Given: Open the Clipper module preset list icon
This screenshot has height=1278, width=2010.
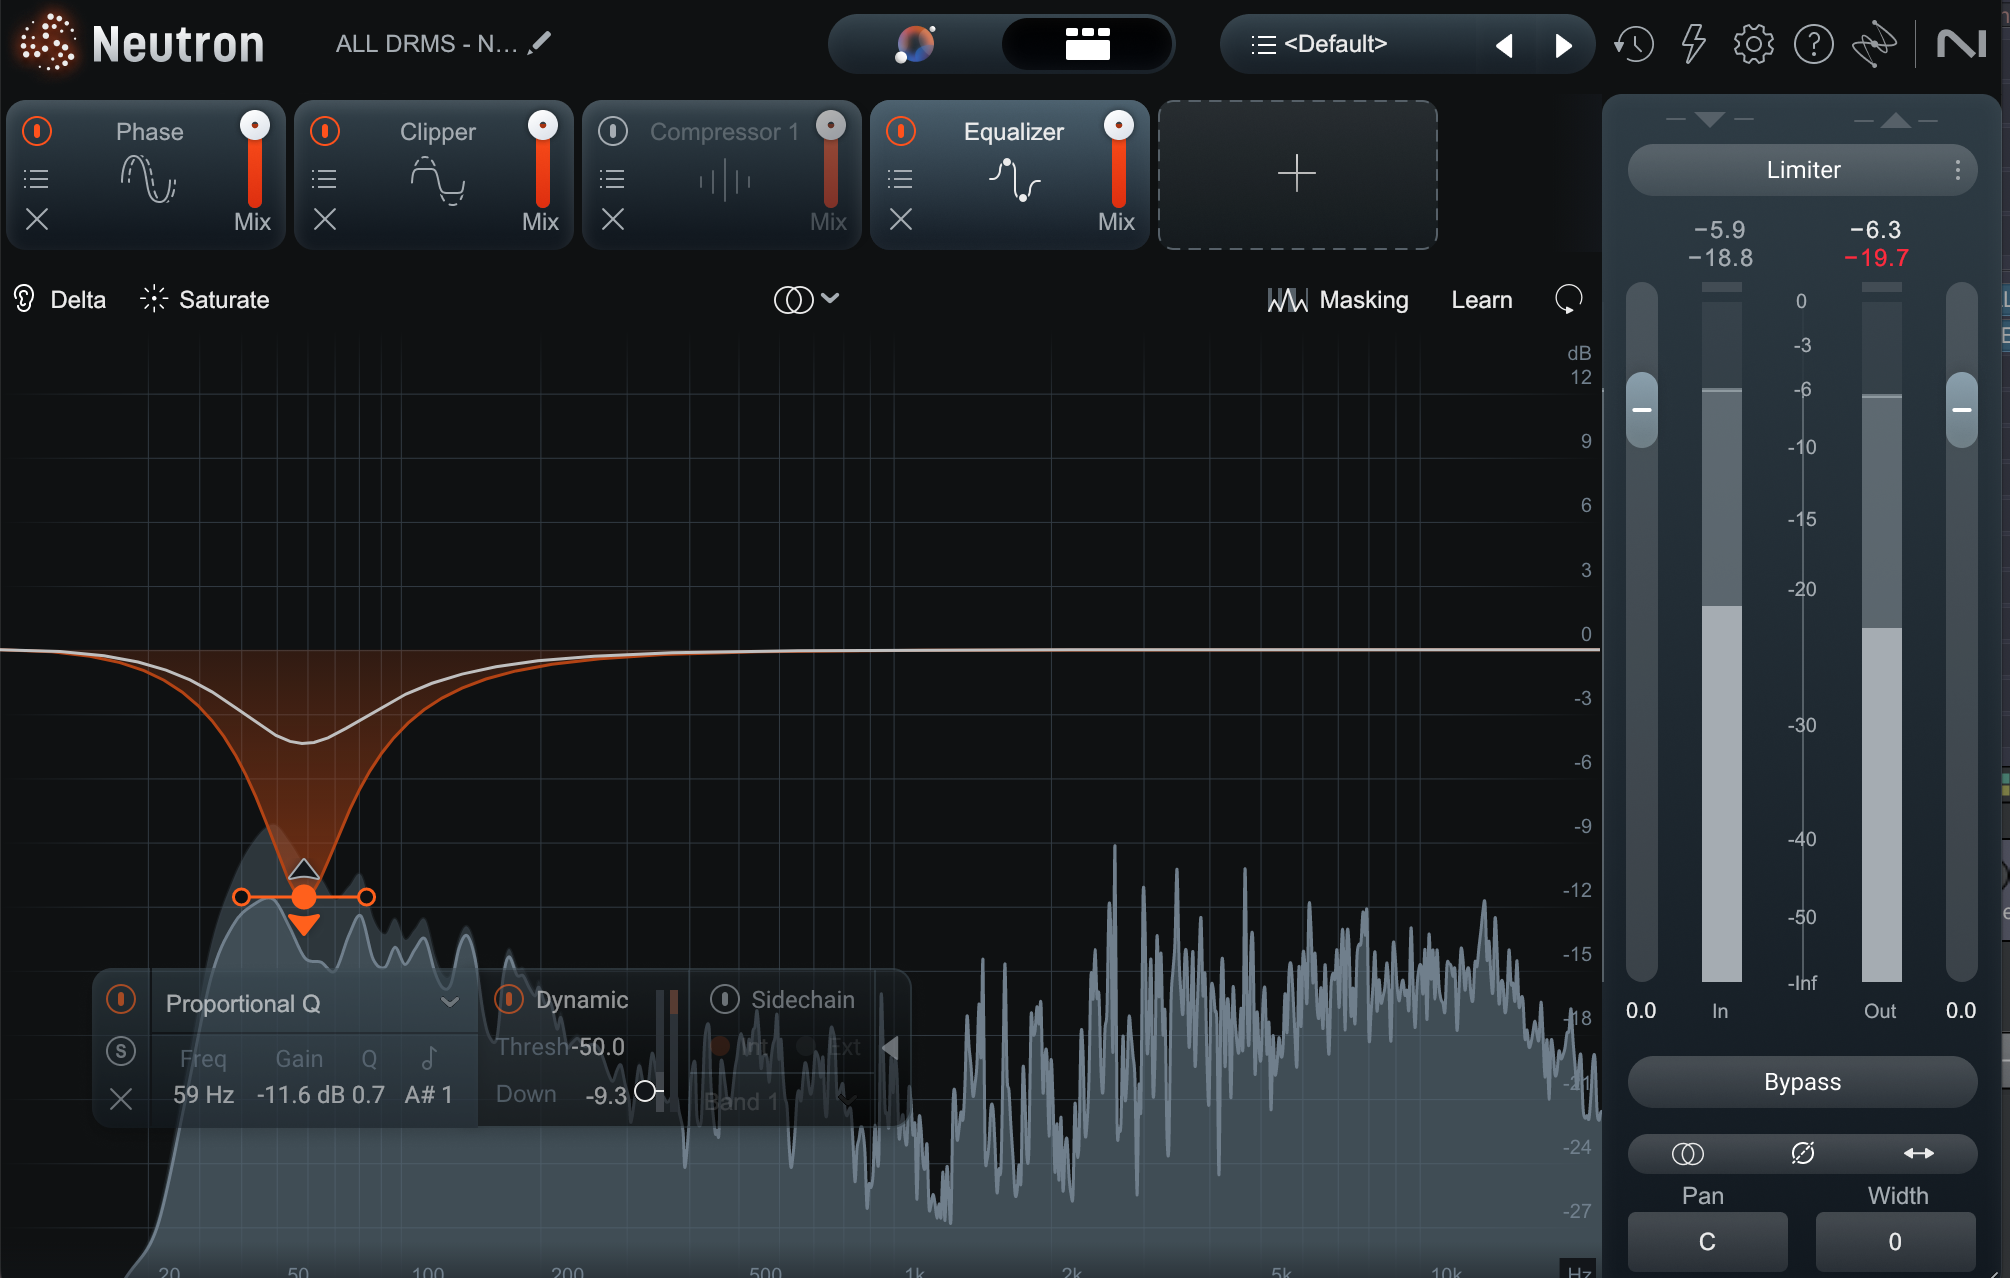Looking at the screenshot, I should 324,179.
